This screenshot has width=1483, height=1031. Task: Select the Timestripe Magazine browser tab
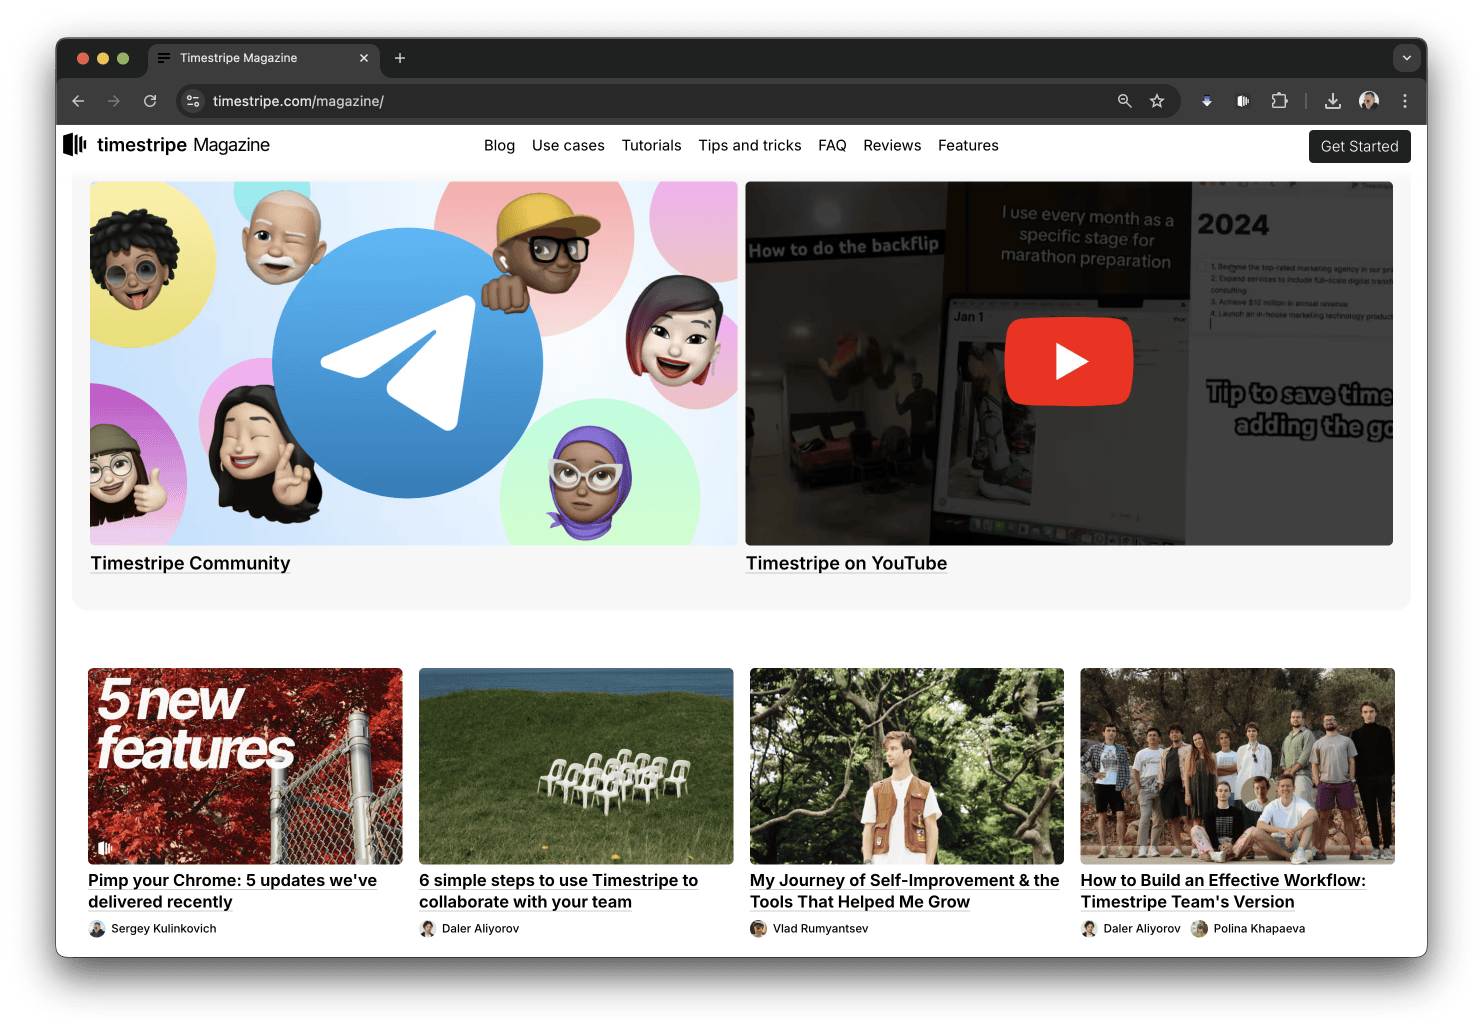(264, 58)
